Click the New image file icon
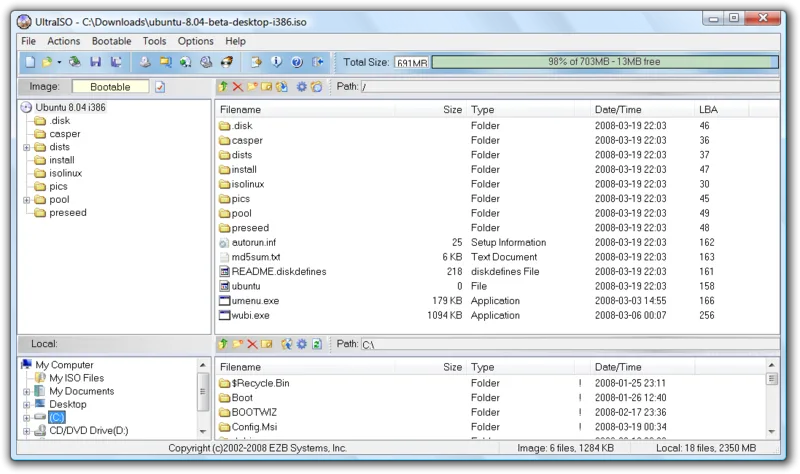Image resolution: width=800 pixels, height=474 pixels. click(30, 62)
